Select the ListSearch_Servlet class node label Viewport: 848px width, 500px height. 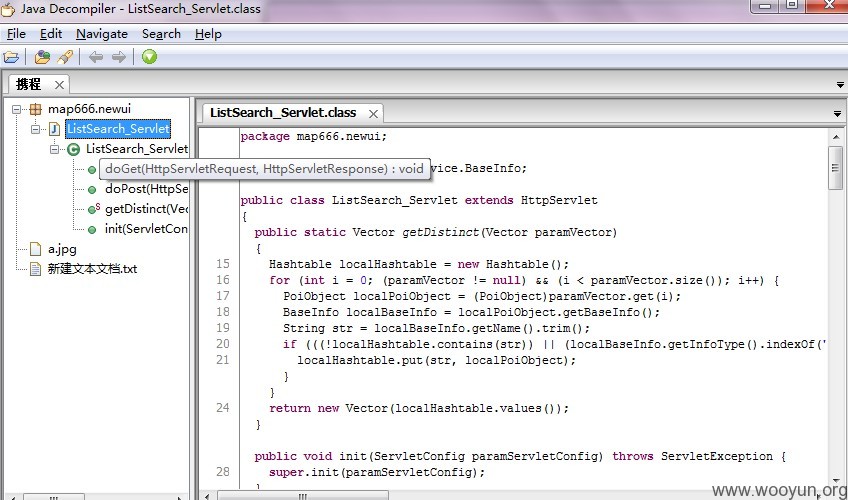point(137,149)
